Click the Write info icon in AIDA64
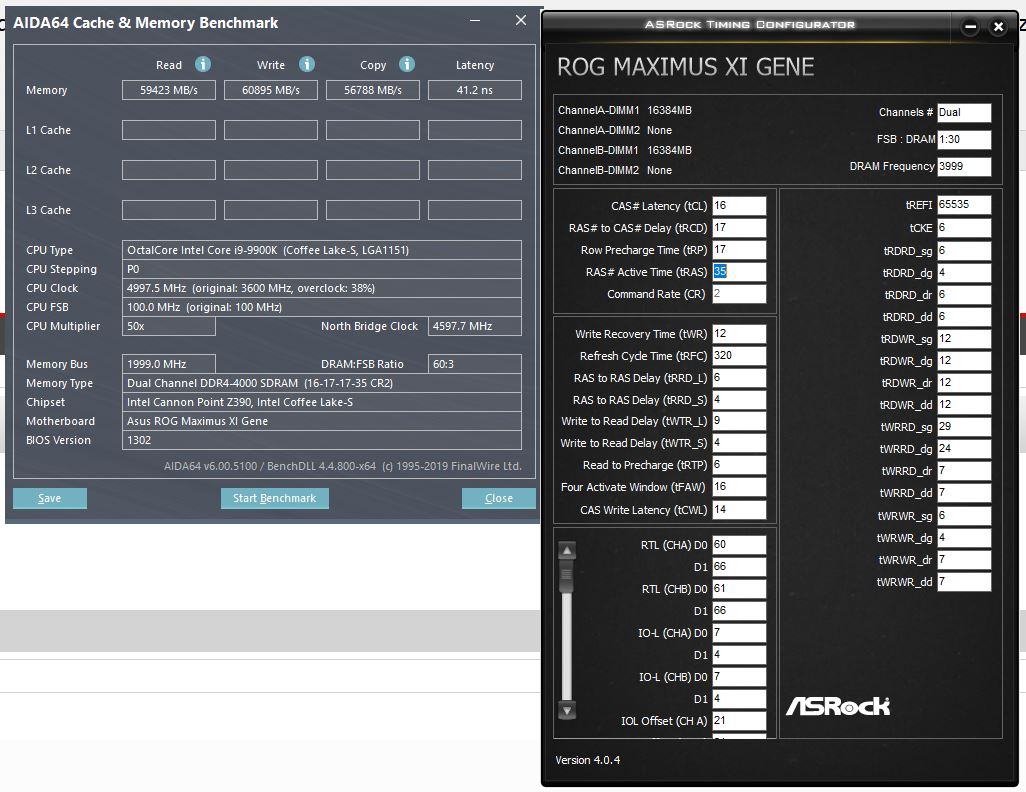1026x792 pixels. coord(307,64)
